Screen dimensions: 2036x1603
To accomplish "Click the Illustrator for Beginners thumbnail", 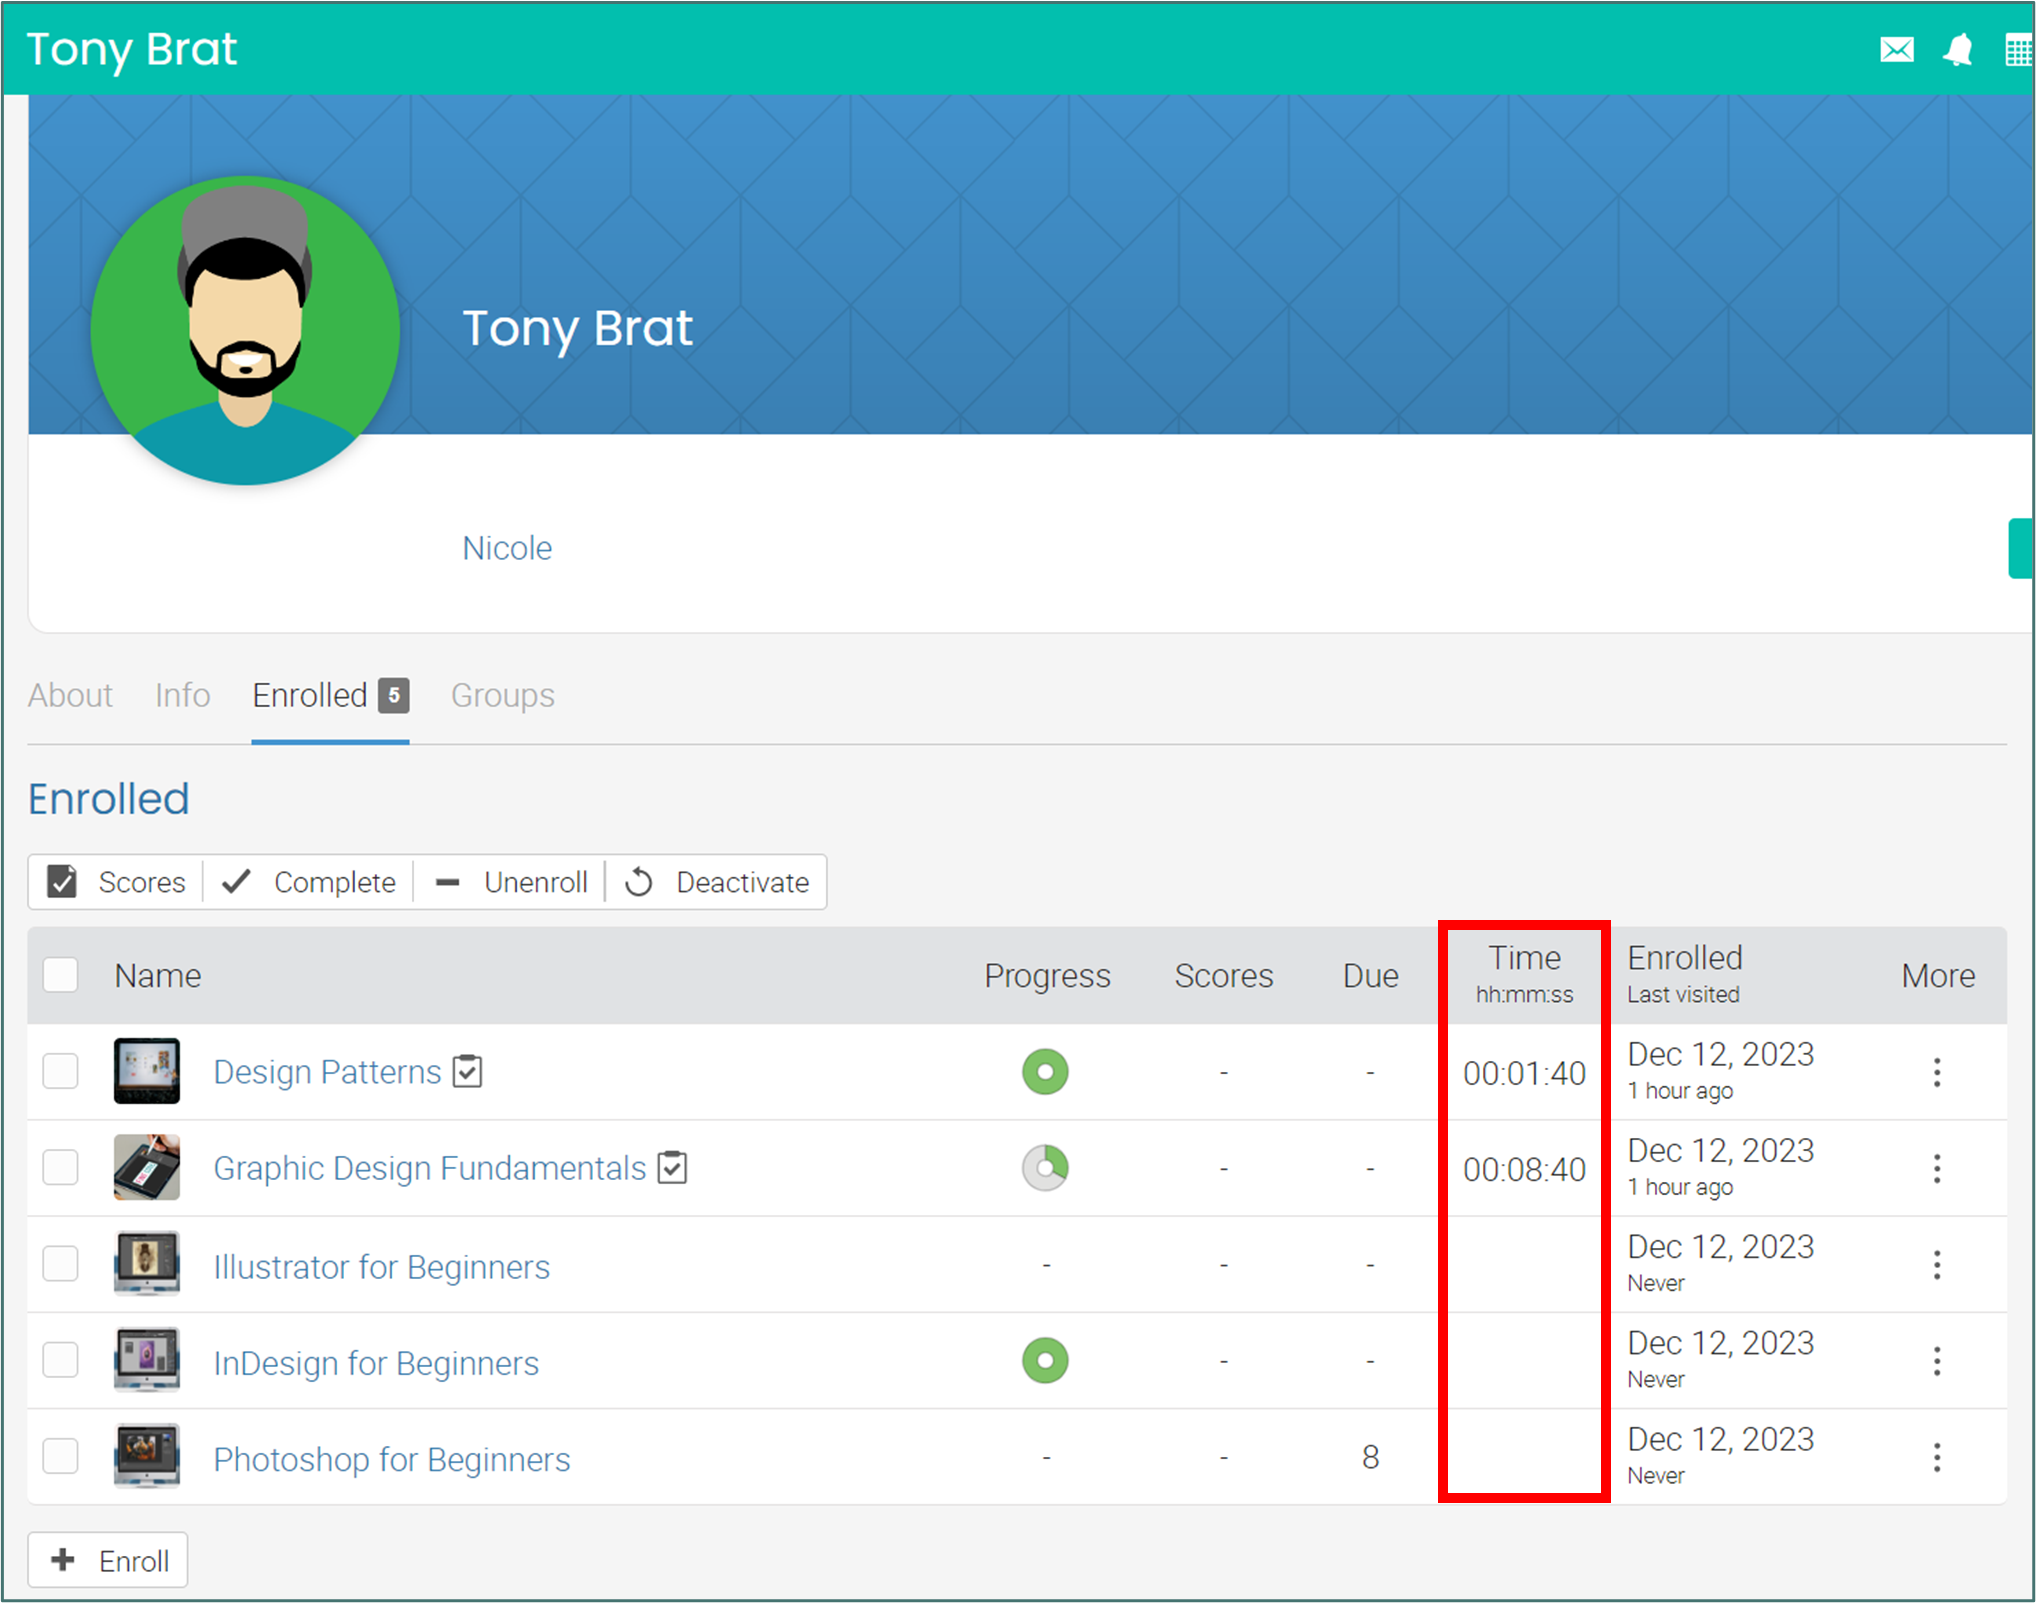I will click(147, 1264).
